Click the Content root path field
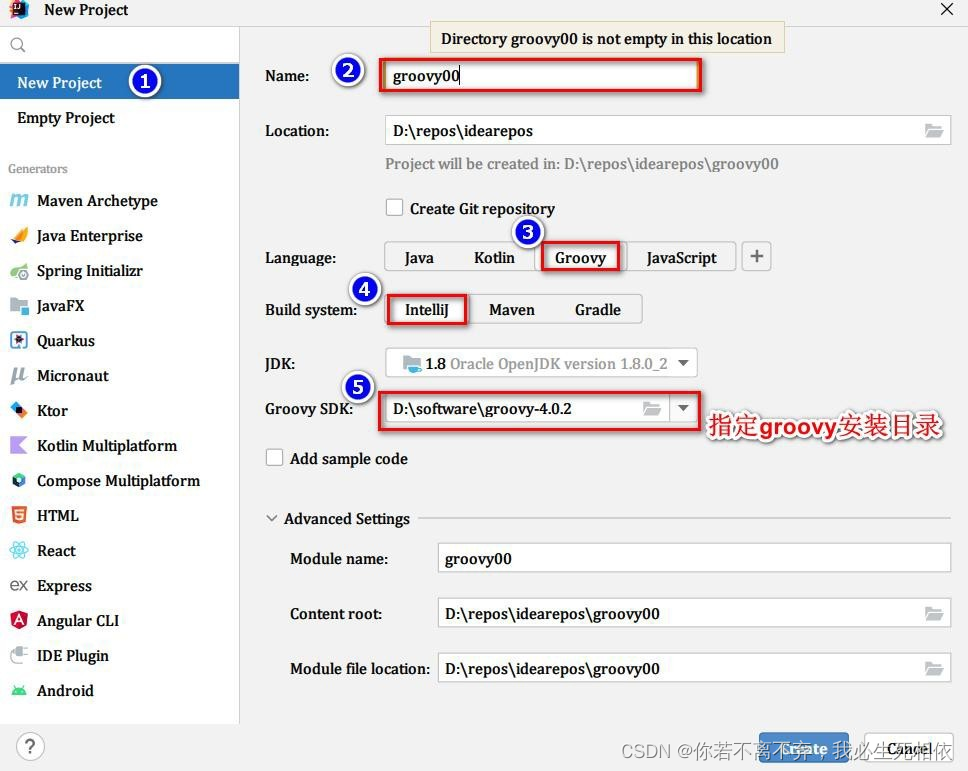This screenshot has width=968, height=771. point(694,614)
